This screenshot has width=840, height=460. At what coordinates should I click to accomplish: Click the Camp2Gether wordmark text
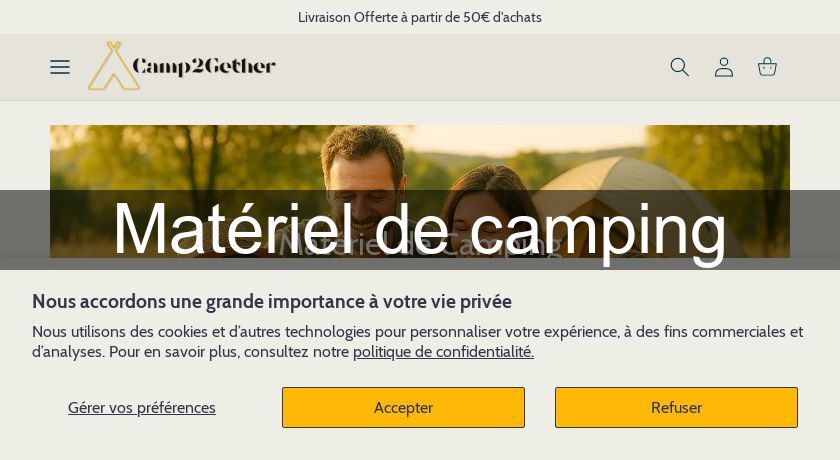(204, 67)
